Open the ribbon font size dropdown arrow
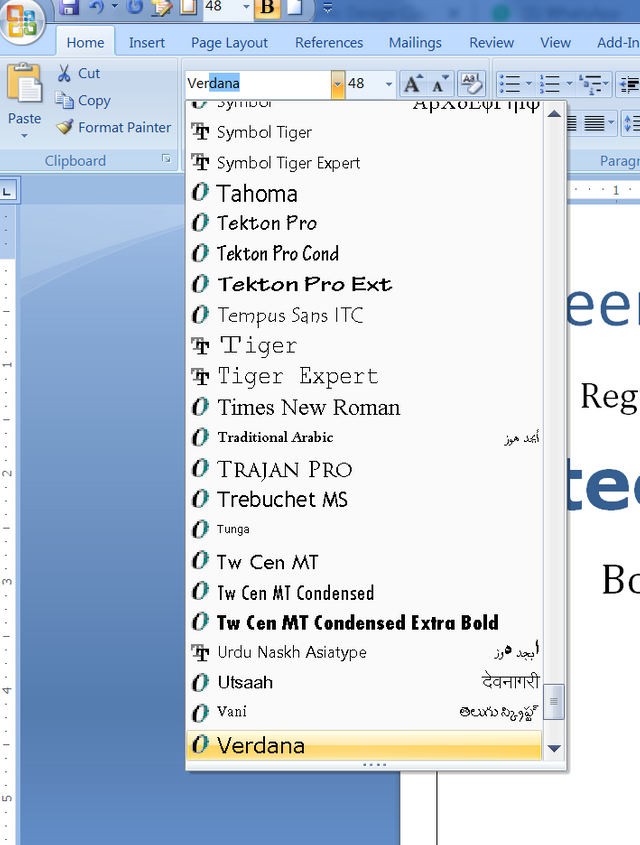This screenshot has height=845, width=640. coord(389,84)
